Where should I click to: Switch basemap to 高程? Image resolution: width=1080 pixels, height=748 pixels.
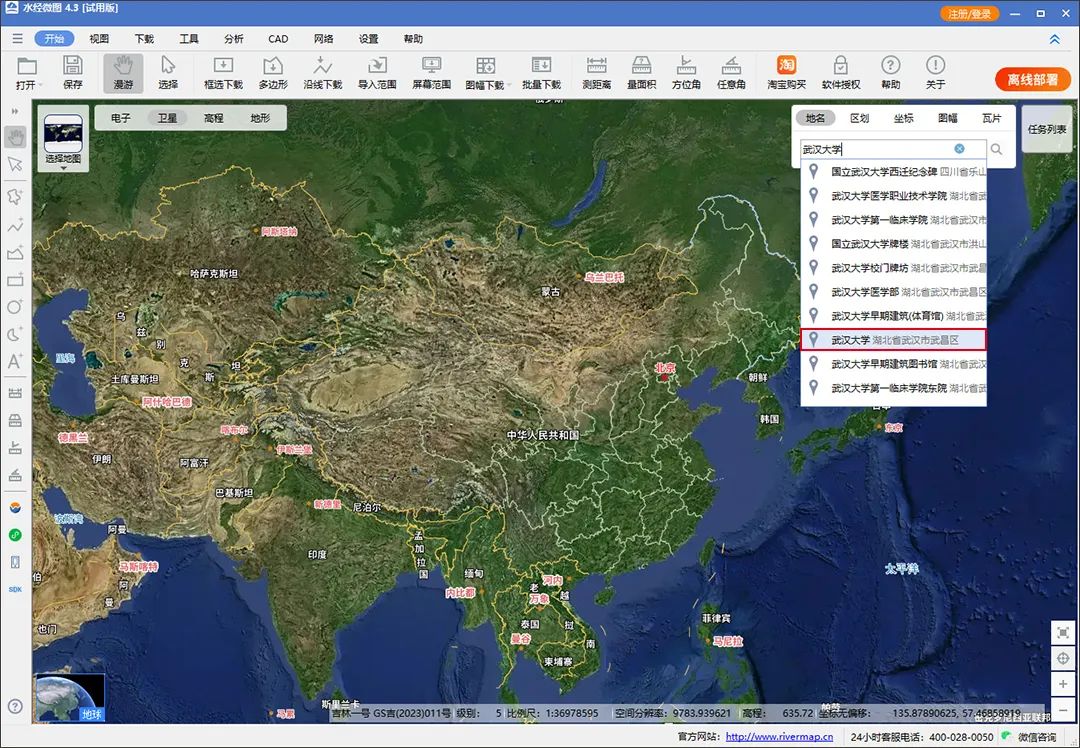point(214,118)
